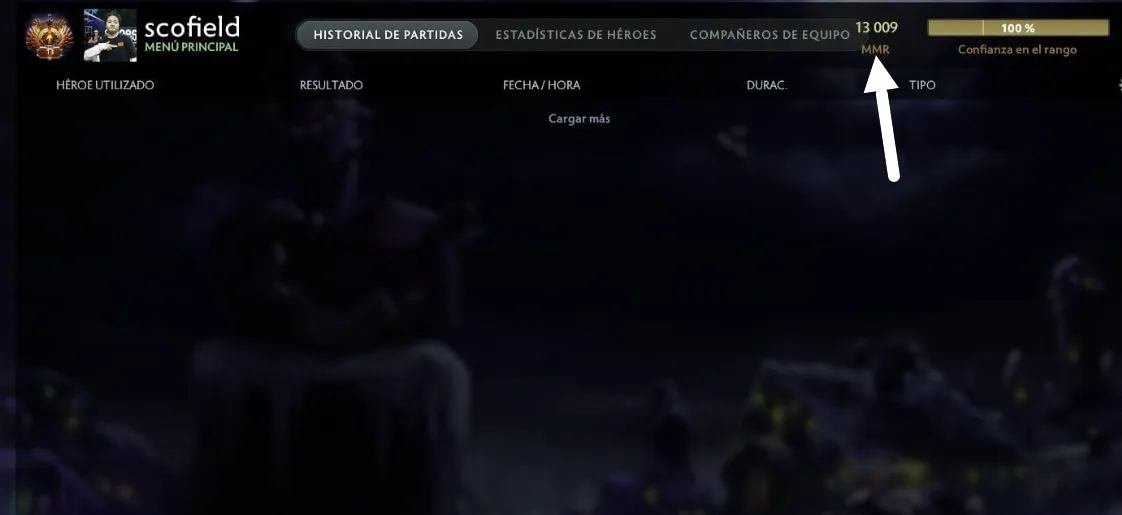Open the Compañeros de Equipo tab
The image size is (1122, 515).
coord(769,34)
